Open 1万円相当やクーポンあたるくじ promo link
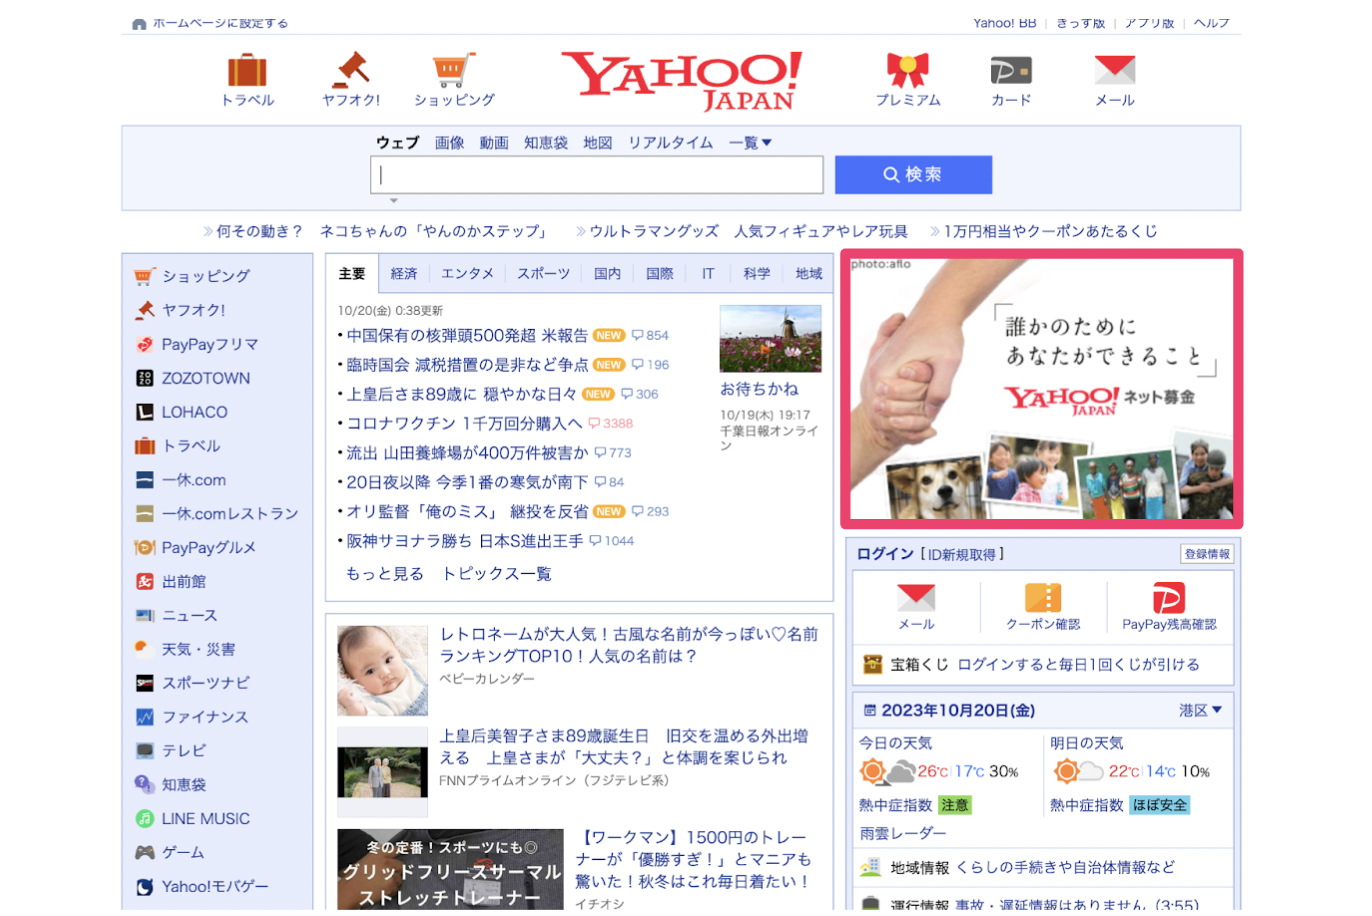Screen dimensions: 1372x916 coord(1050,232)
